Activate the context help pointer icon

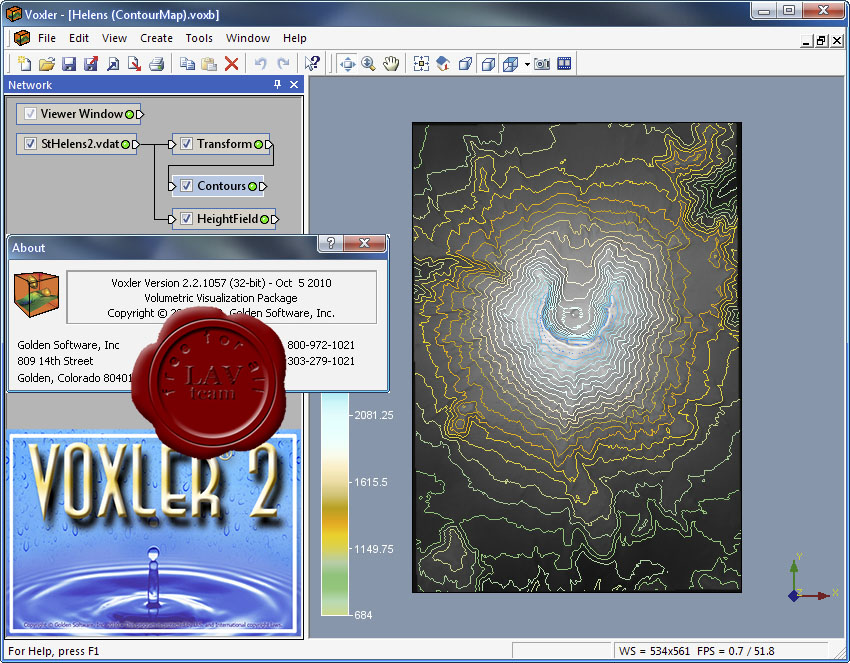point(312,64)
